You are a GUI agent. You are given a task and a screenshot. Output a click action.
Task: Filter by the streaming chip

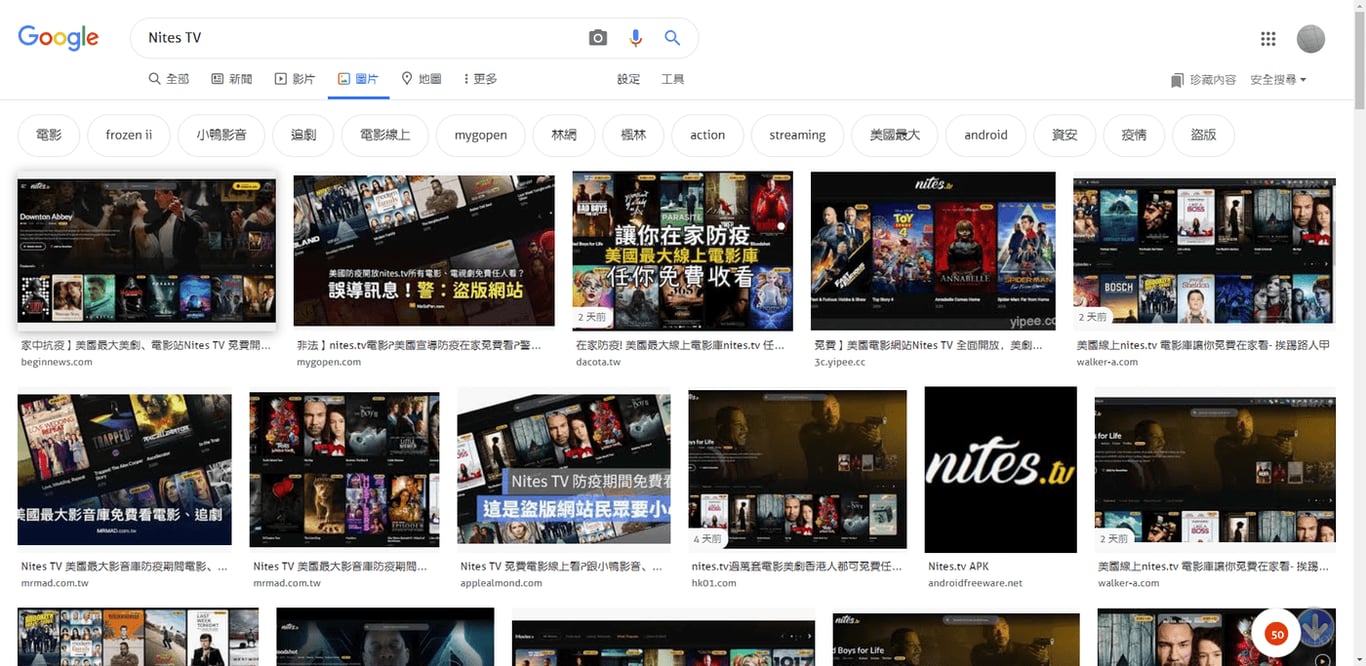798,135
